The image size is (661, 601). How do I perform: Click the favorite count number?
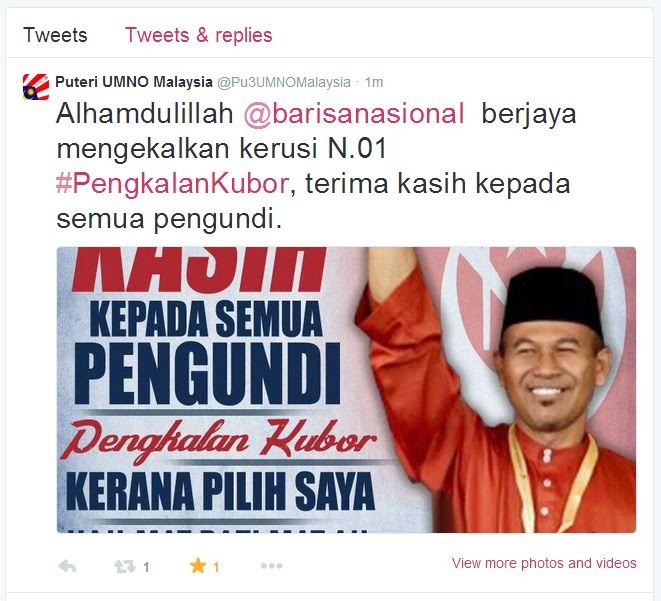(x=216, y=567)
